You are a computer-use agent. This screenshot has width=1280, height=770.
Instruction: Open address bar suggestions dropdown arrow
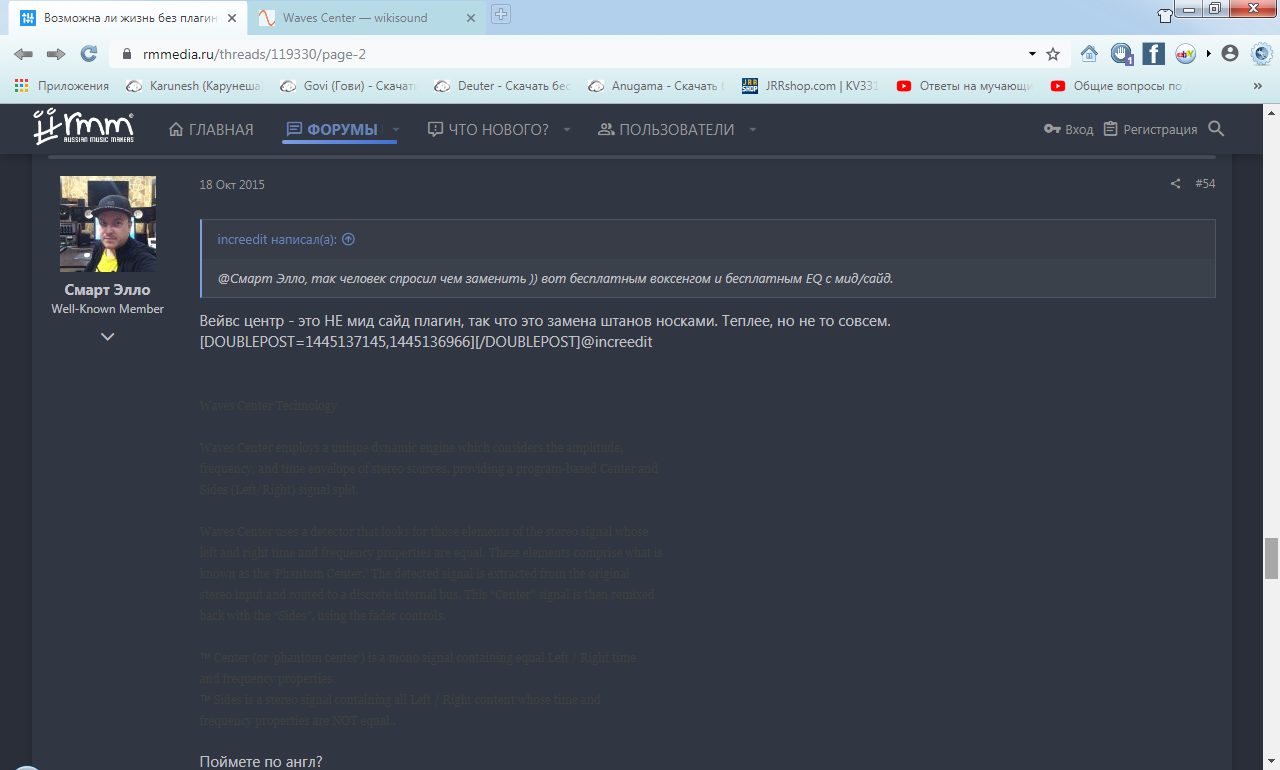coord(1032,54)
